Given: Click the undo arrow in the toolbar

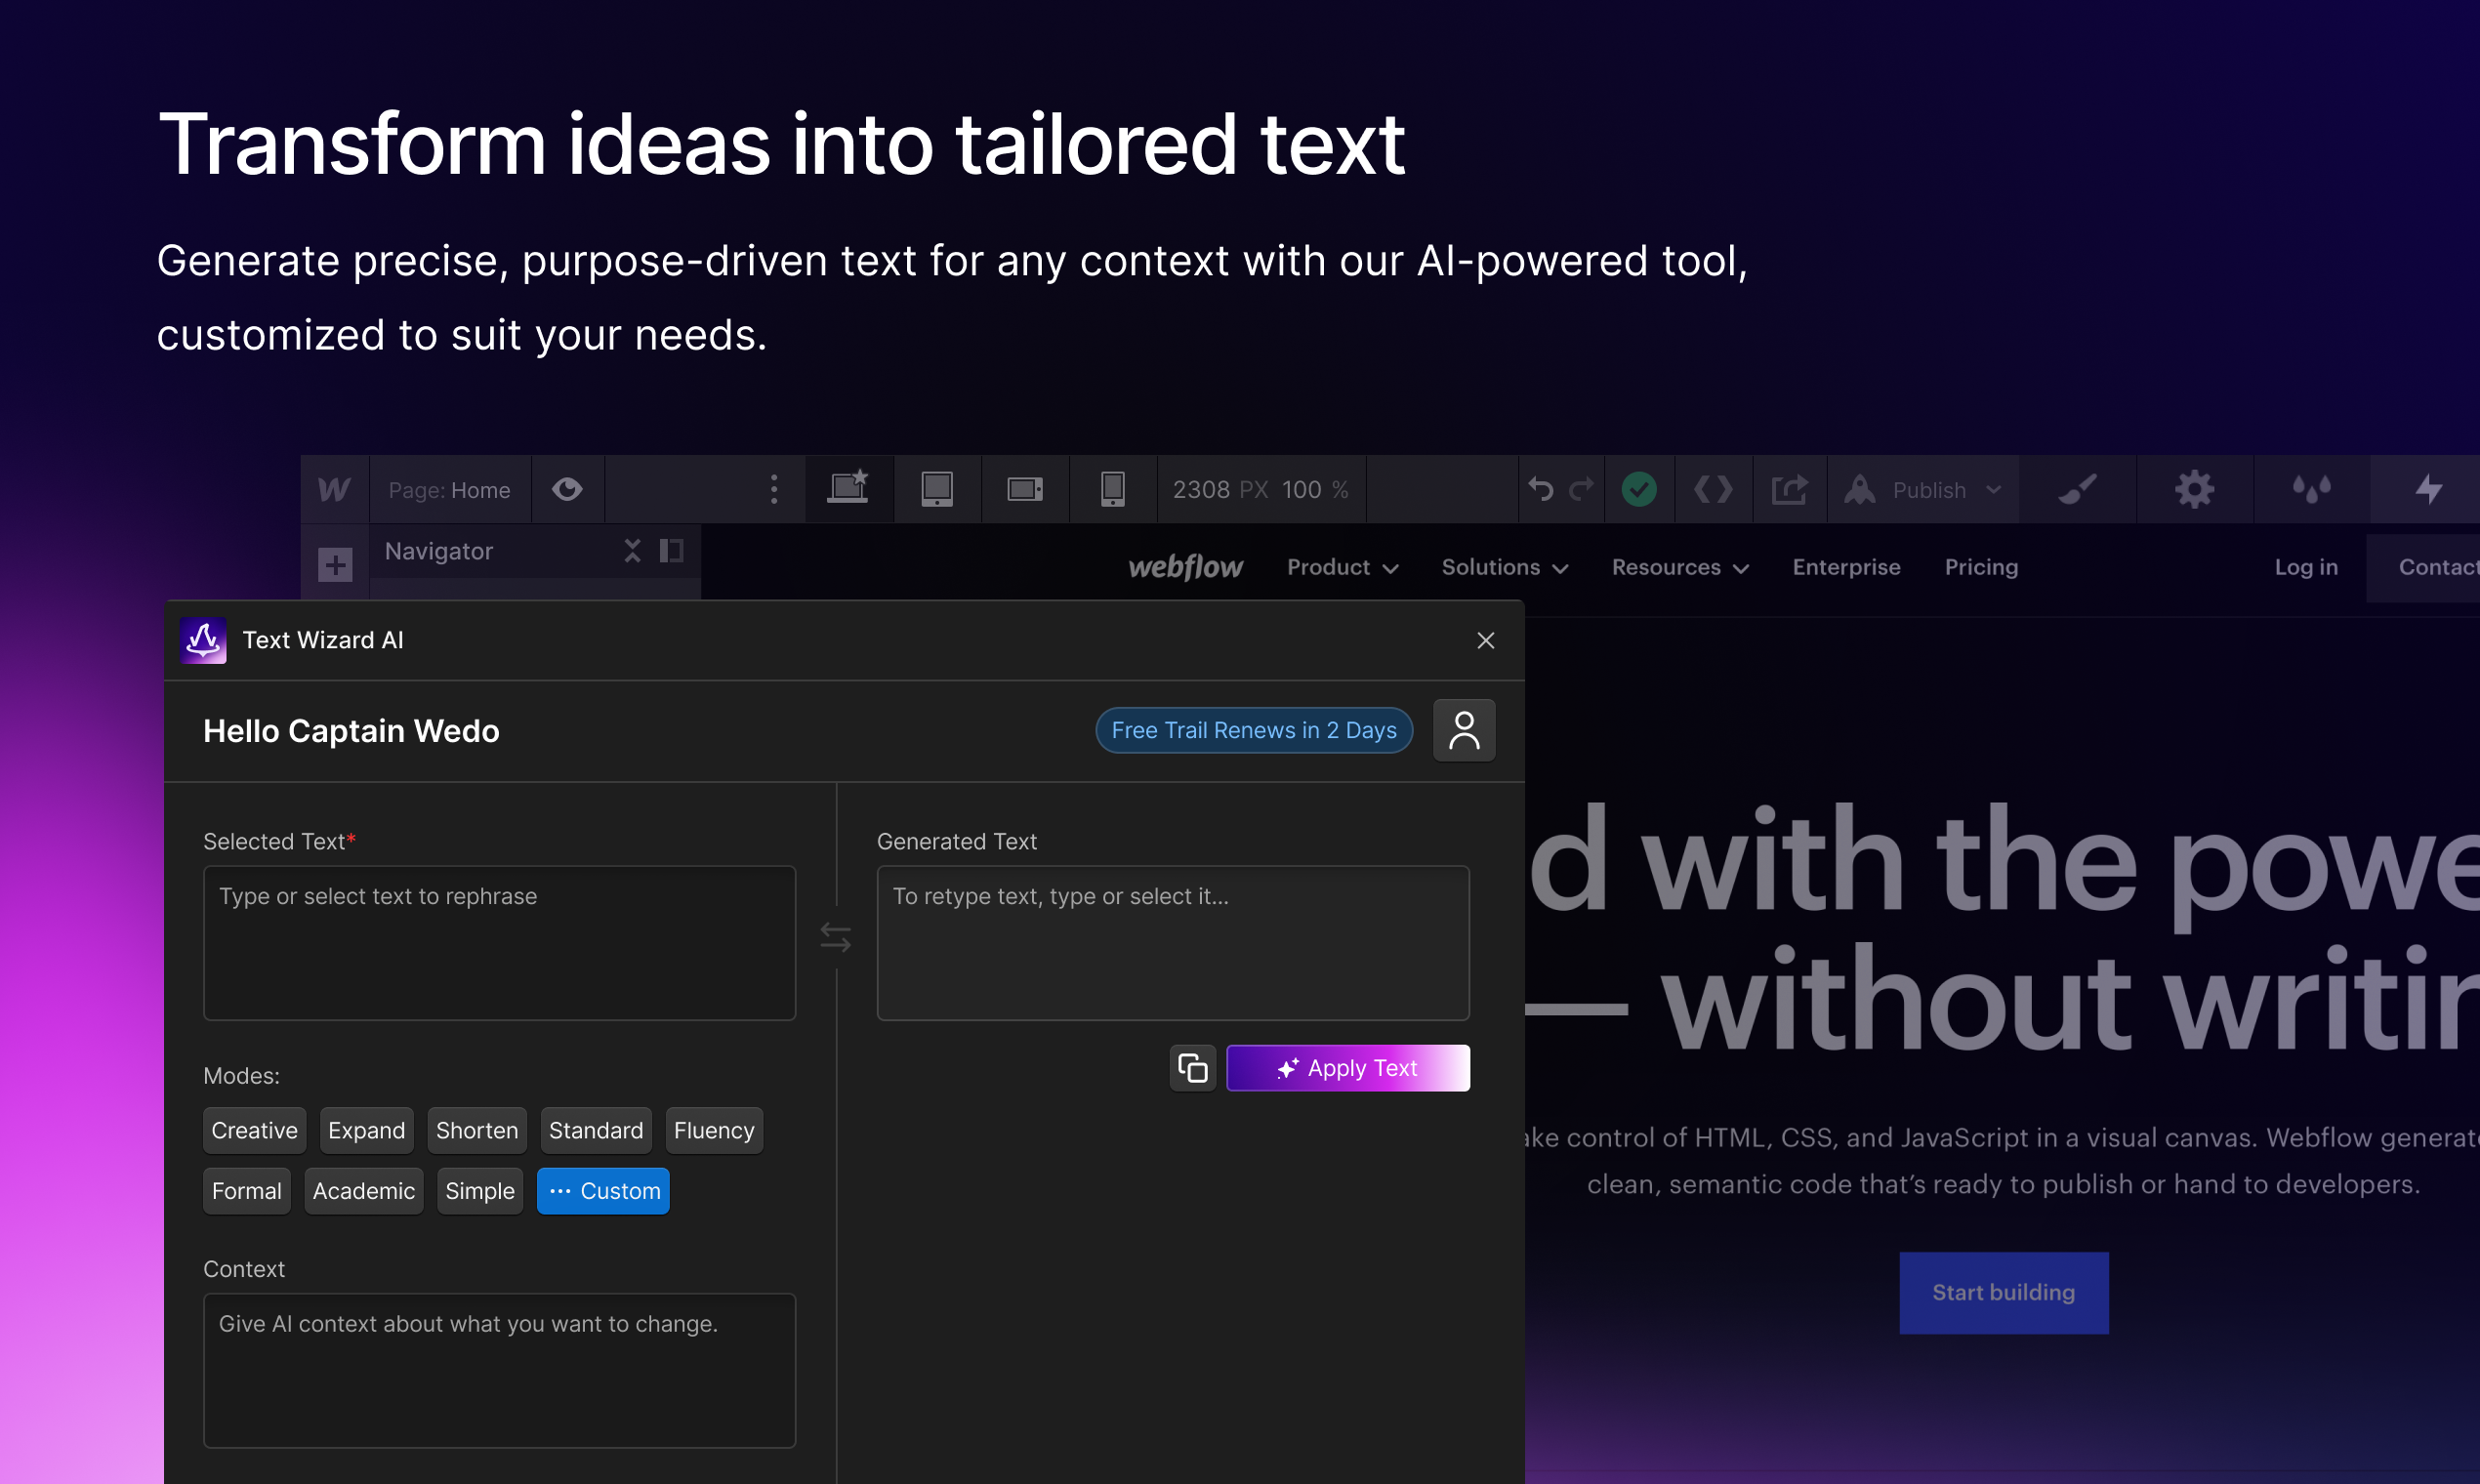Looking at the screenshot, I should [1539, 489].
